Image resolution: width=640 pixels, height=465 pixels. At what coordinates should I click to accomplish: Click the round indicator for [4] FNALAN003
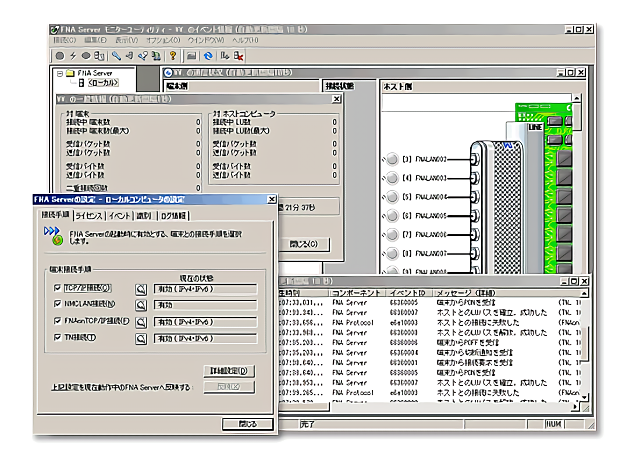point(392,178)
